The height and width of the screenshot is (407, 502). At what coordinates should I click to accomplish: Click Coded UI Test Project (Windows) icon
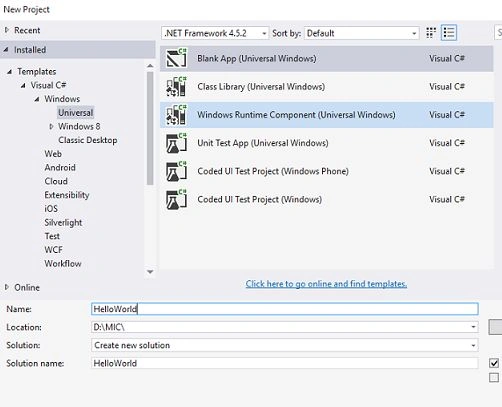(x=176, y=199)
